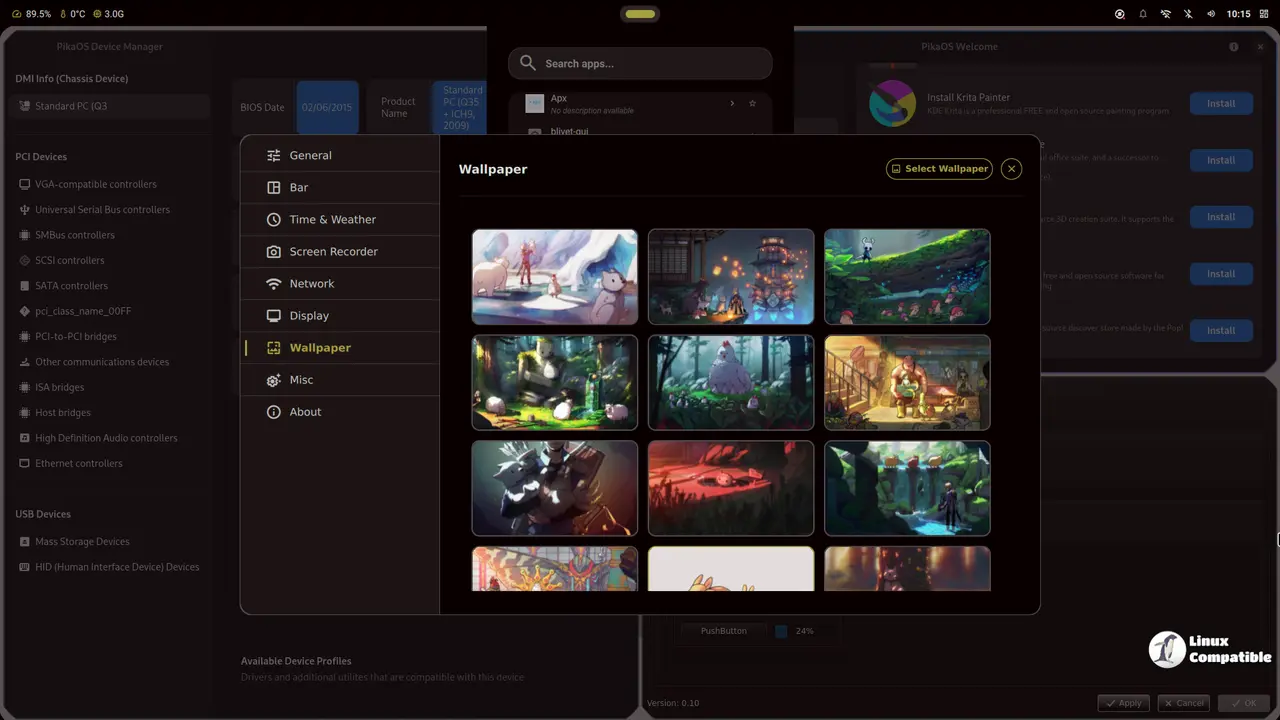Select the red field wallpaper thumbnail
Screen dimensions: 1280x720
[730, 489]
